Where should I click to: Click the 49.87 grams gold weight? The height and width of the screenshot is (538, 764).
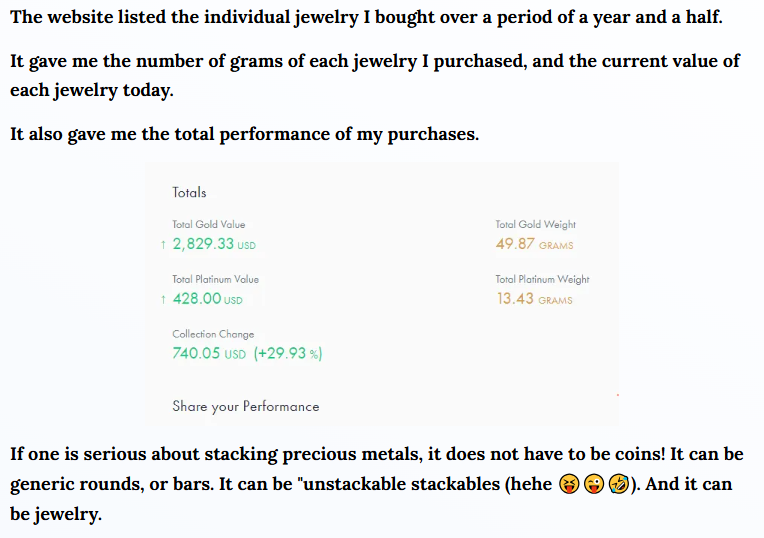(535, 244)
